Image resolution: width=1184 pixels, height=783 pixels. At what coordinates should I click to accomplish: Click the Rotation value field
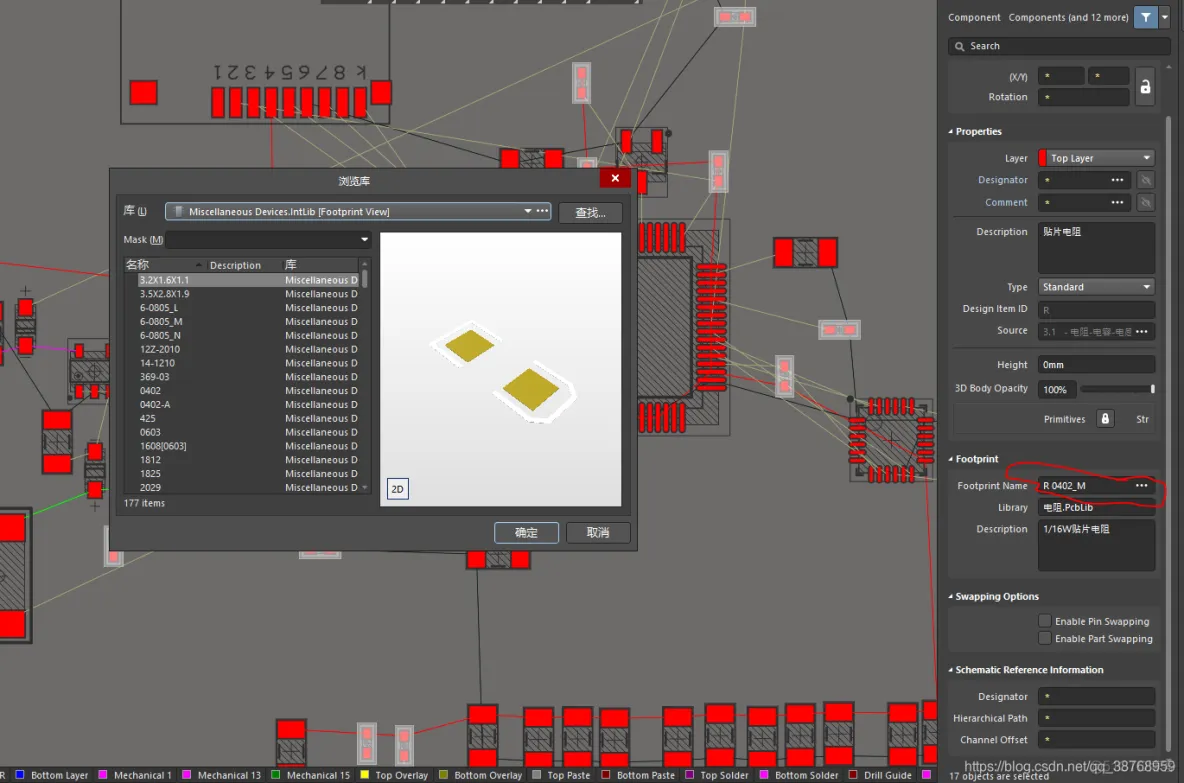pos(1084,97)
